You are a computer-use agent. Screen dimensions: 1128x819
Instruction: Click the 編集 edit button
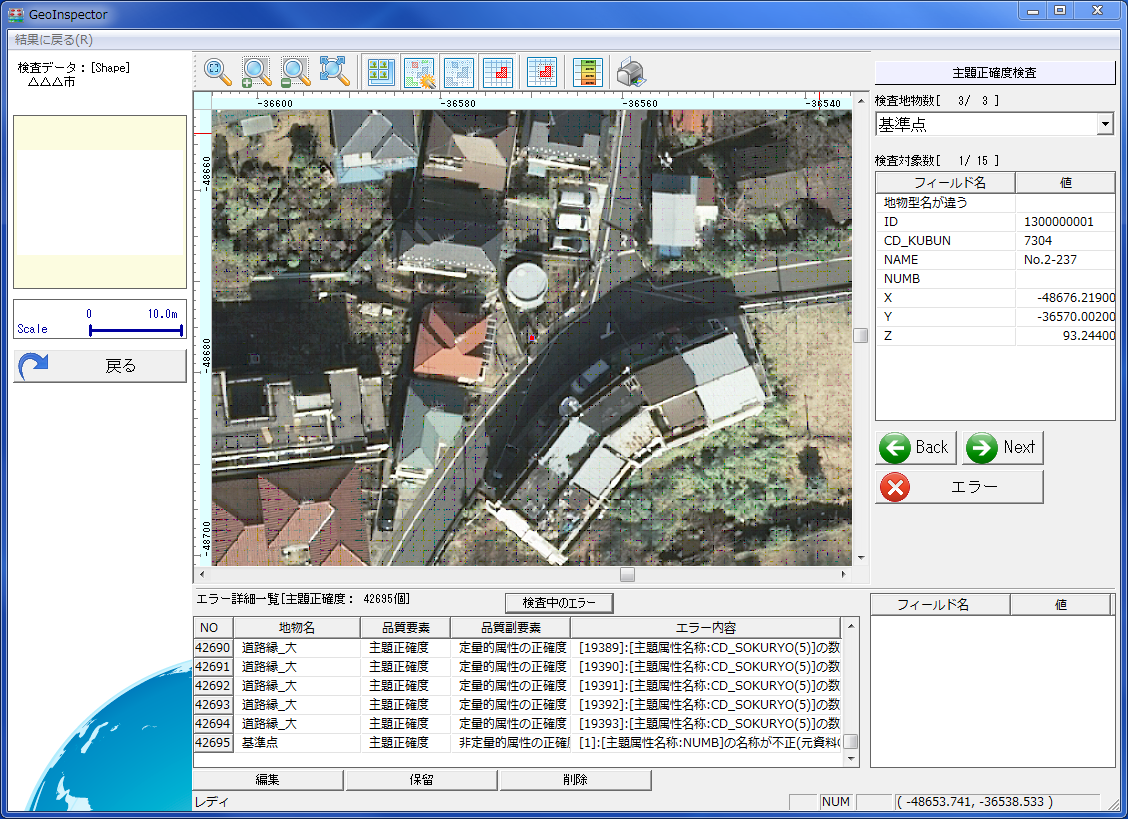pos(268,779)
